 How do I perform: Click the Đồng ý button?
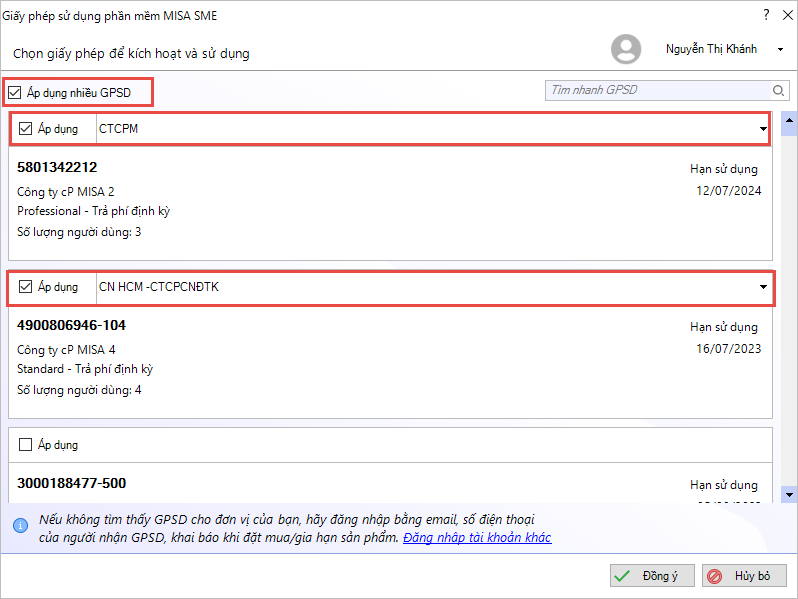651,576
